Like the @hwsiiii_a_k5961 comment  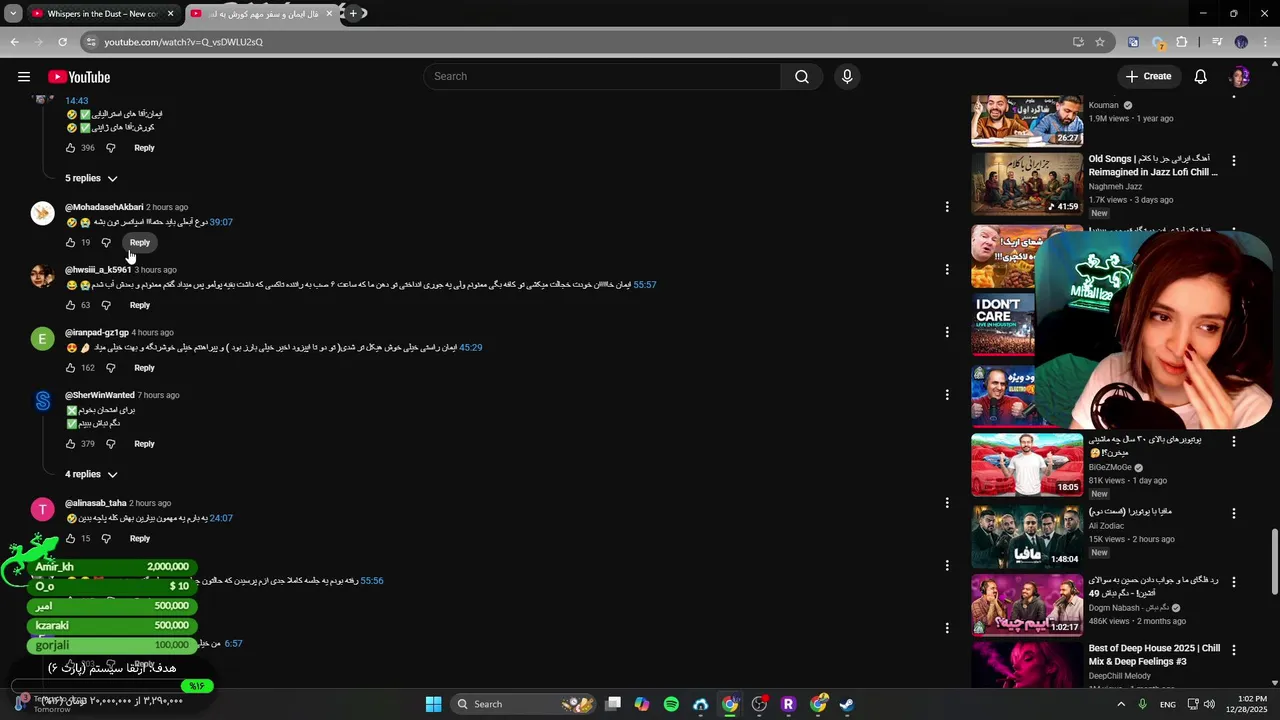pyautogui.click(x=70, y=305)
